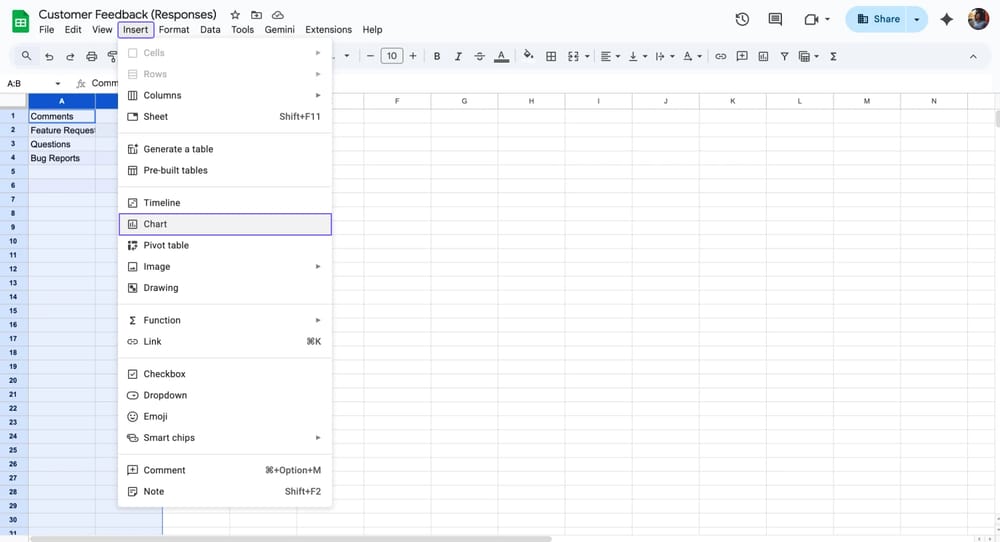Click the print icon in toolbar
This screenshot has height=542, width=1000.
coord(92,57)
